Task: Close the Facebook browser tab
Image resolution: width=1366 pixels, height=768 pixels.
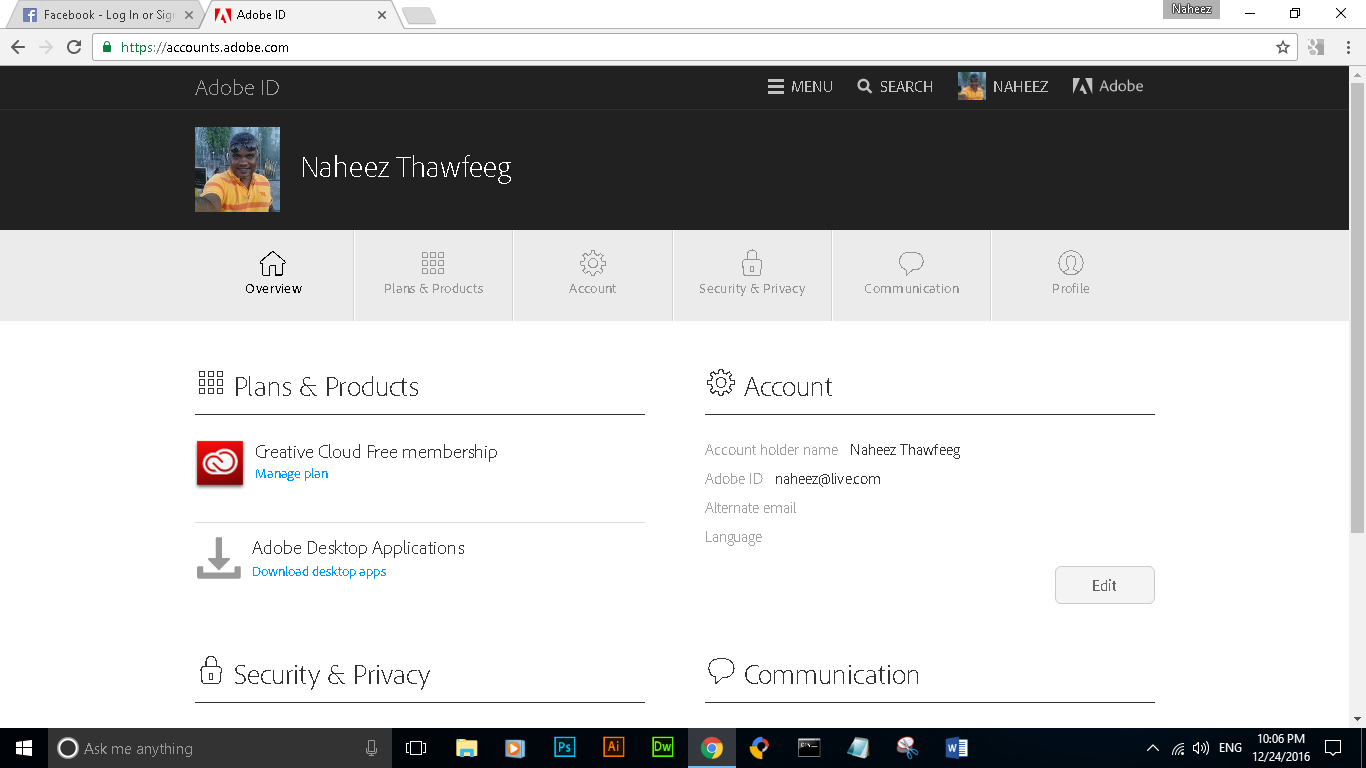Action: coord(189,15)
